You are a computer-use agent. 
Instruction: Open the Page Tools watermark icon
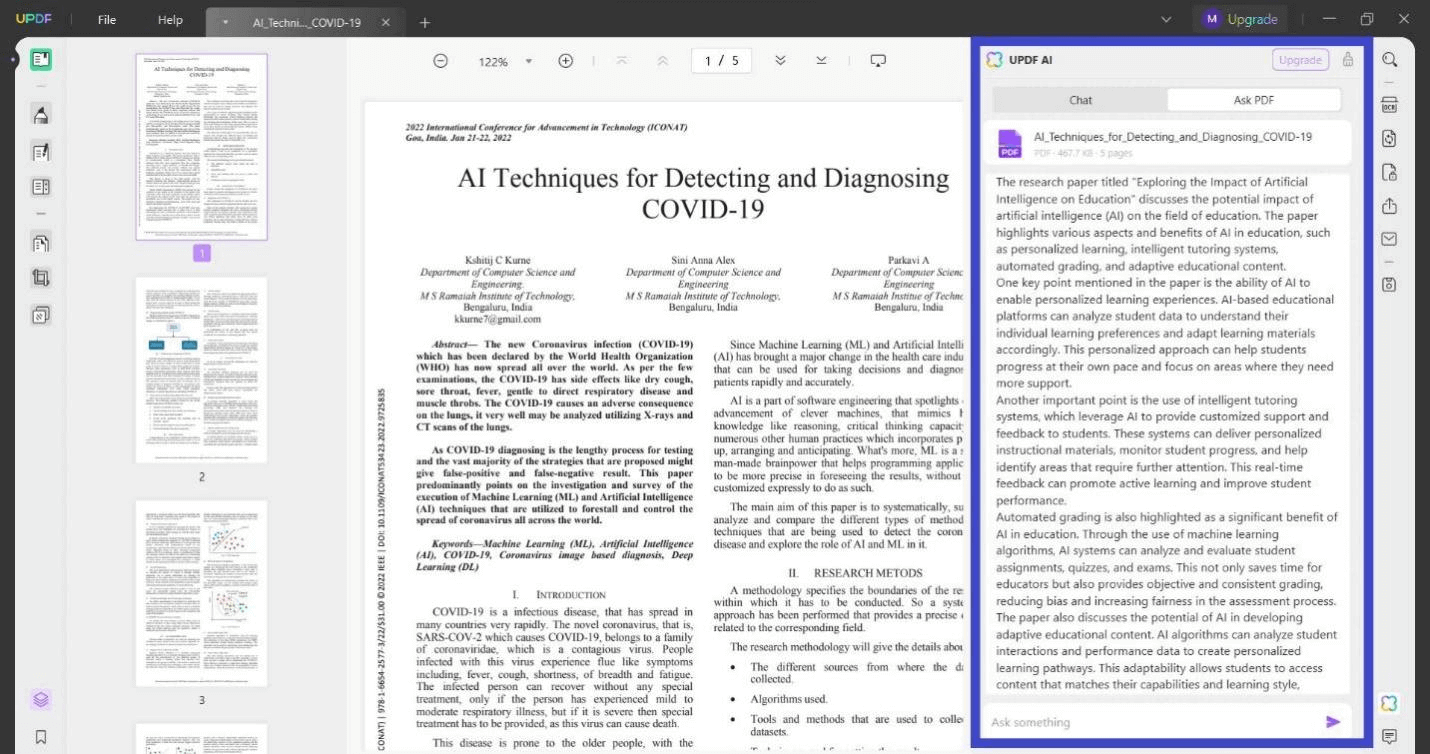point(41,315)
